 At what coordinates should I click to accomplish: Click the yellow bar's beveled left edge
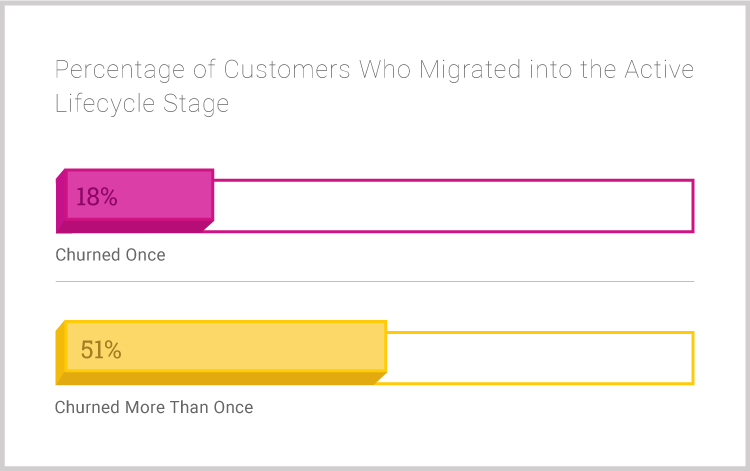point(61,352)
